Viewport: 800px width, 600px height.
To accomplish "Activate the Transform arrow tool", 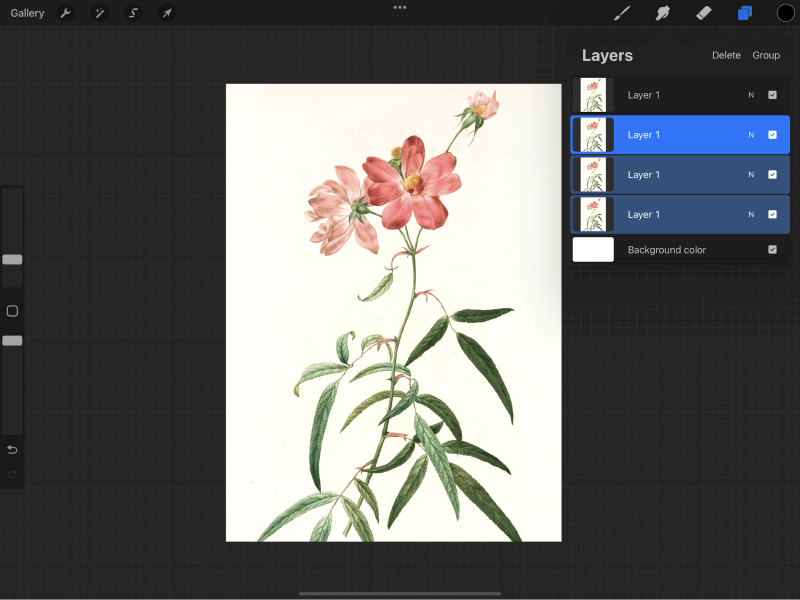I will [167, 13].
